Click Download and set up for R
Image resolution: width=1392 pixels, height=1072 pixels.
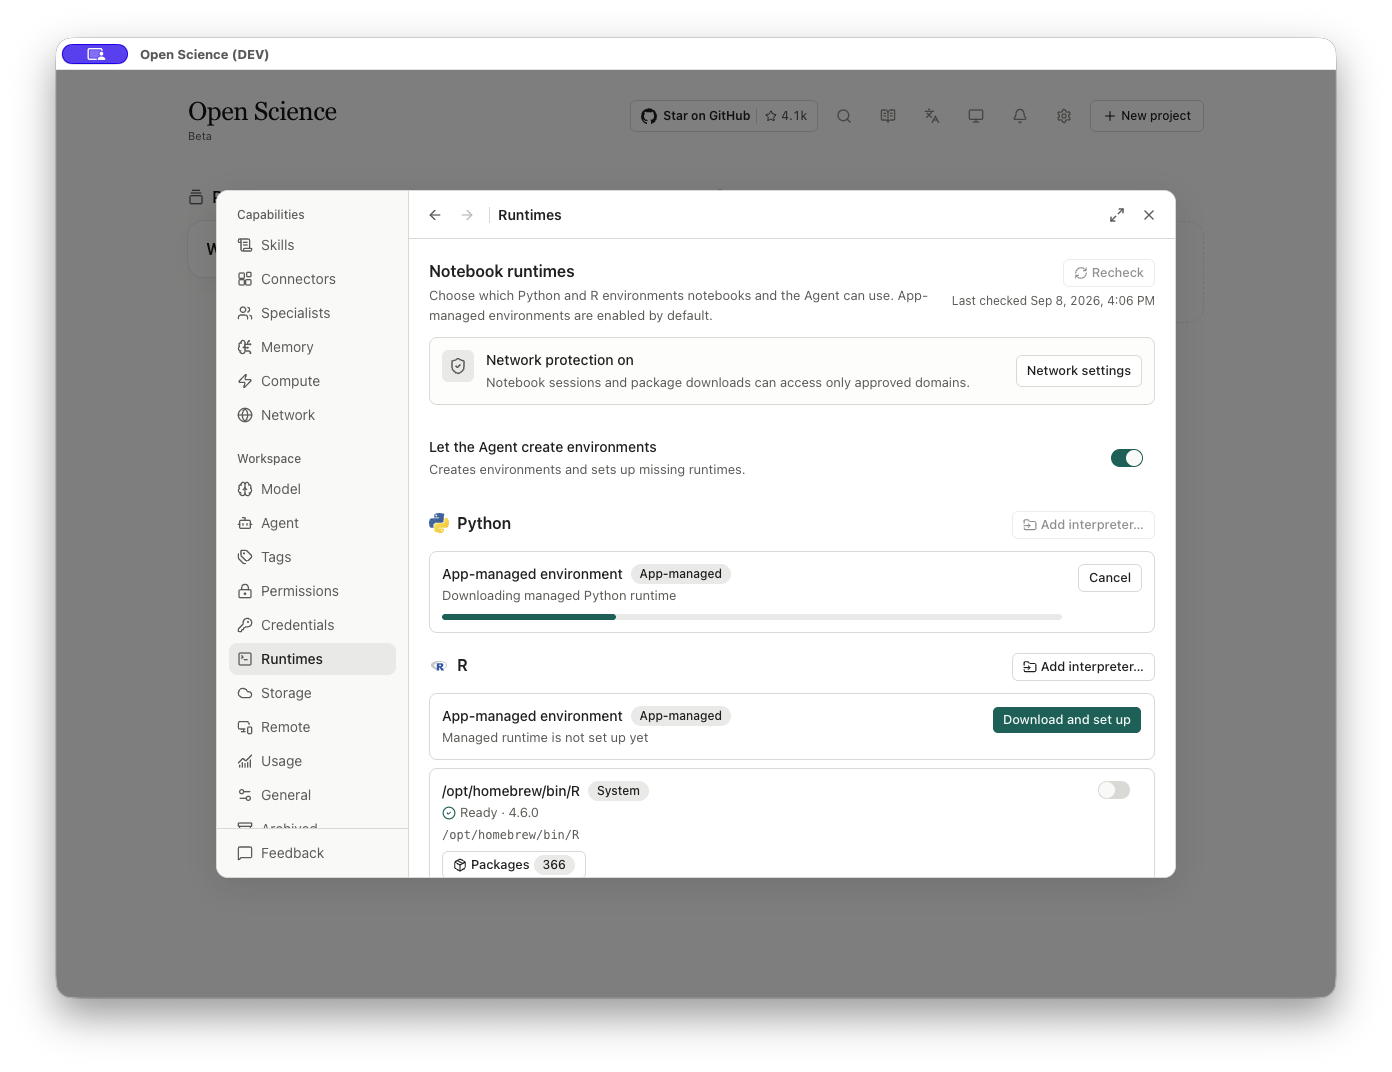coord(1067,720)
